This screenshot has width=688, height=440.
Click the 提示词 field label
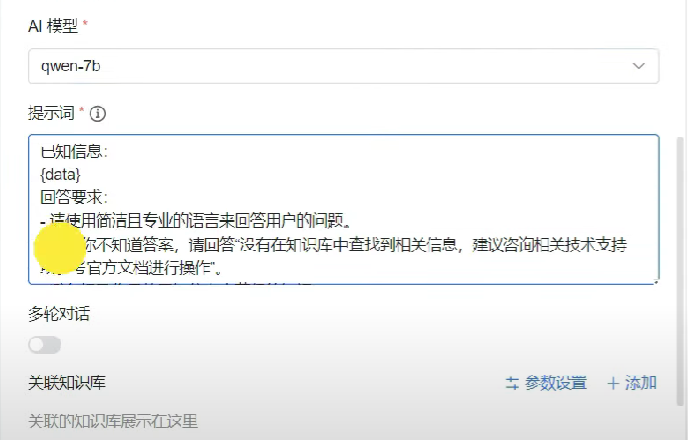coord(51,114)
